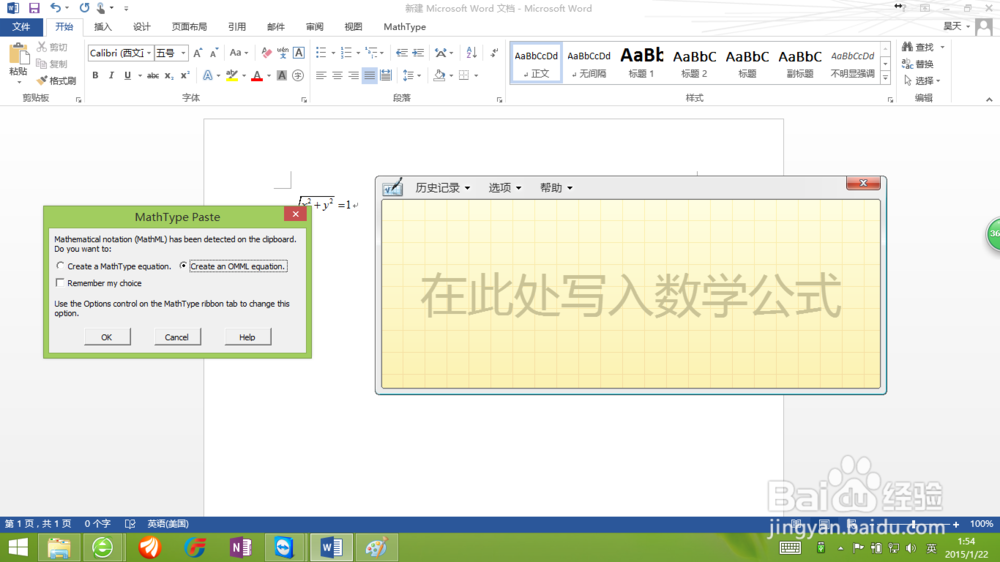Click the Format Painter button
The width and height of the screenshot is (1000, 562).
(56, 80)
